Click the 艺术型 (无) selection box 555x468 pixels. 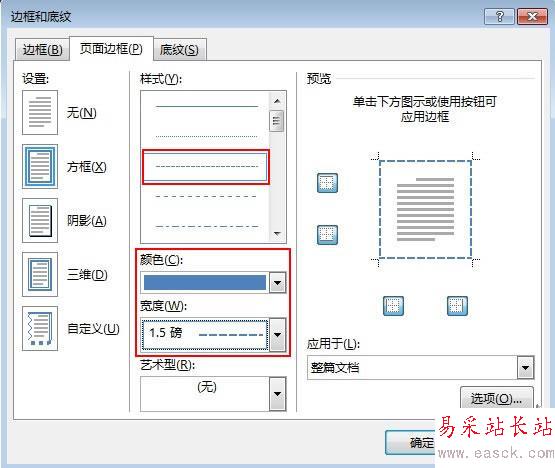pyautogui.click(x=205, y=394)
